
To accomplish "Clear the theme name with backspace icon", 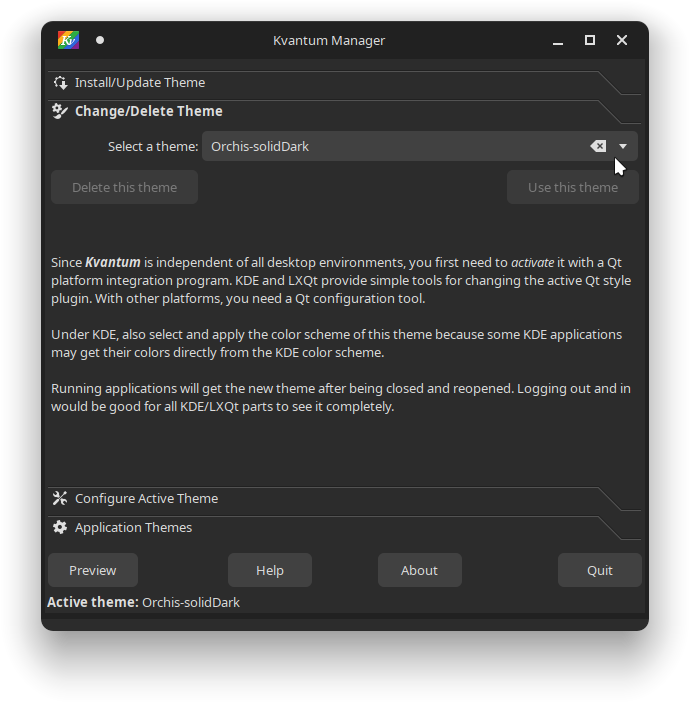I will coord(598,146).
